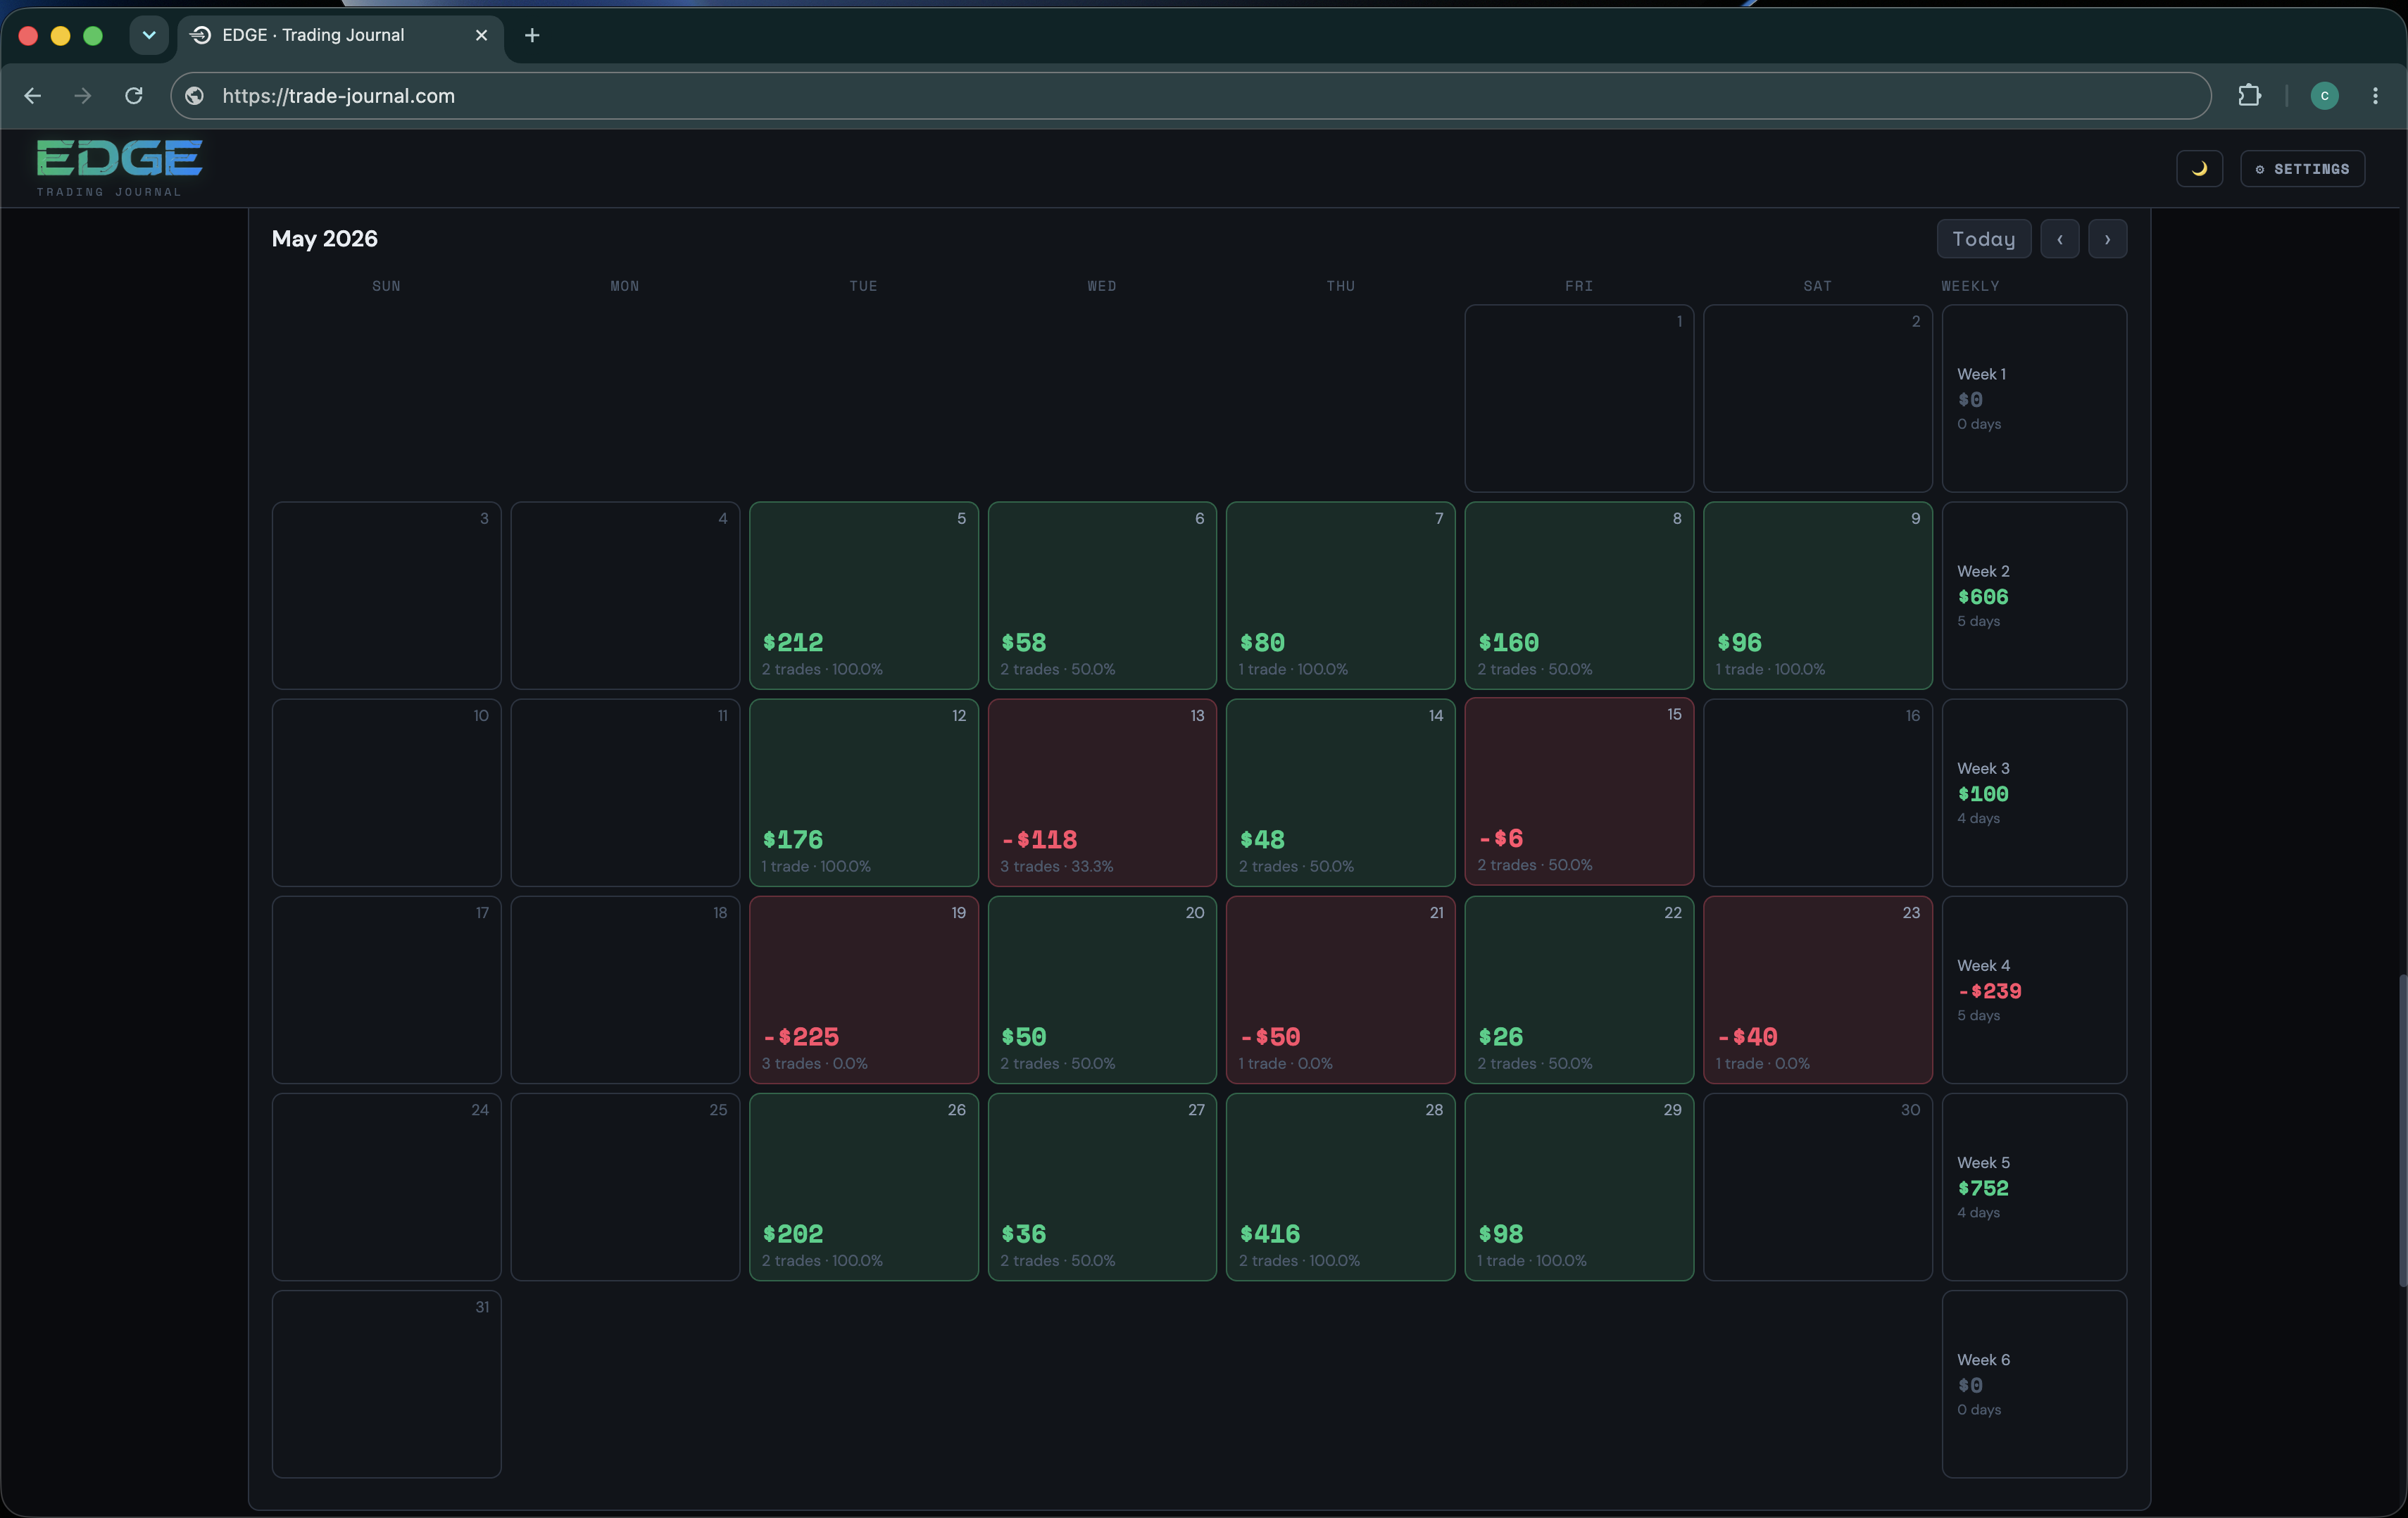The image size is (2408, 1518).
Task: Select Week 1 summary card
Action: click(2034, 398)
